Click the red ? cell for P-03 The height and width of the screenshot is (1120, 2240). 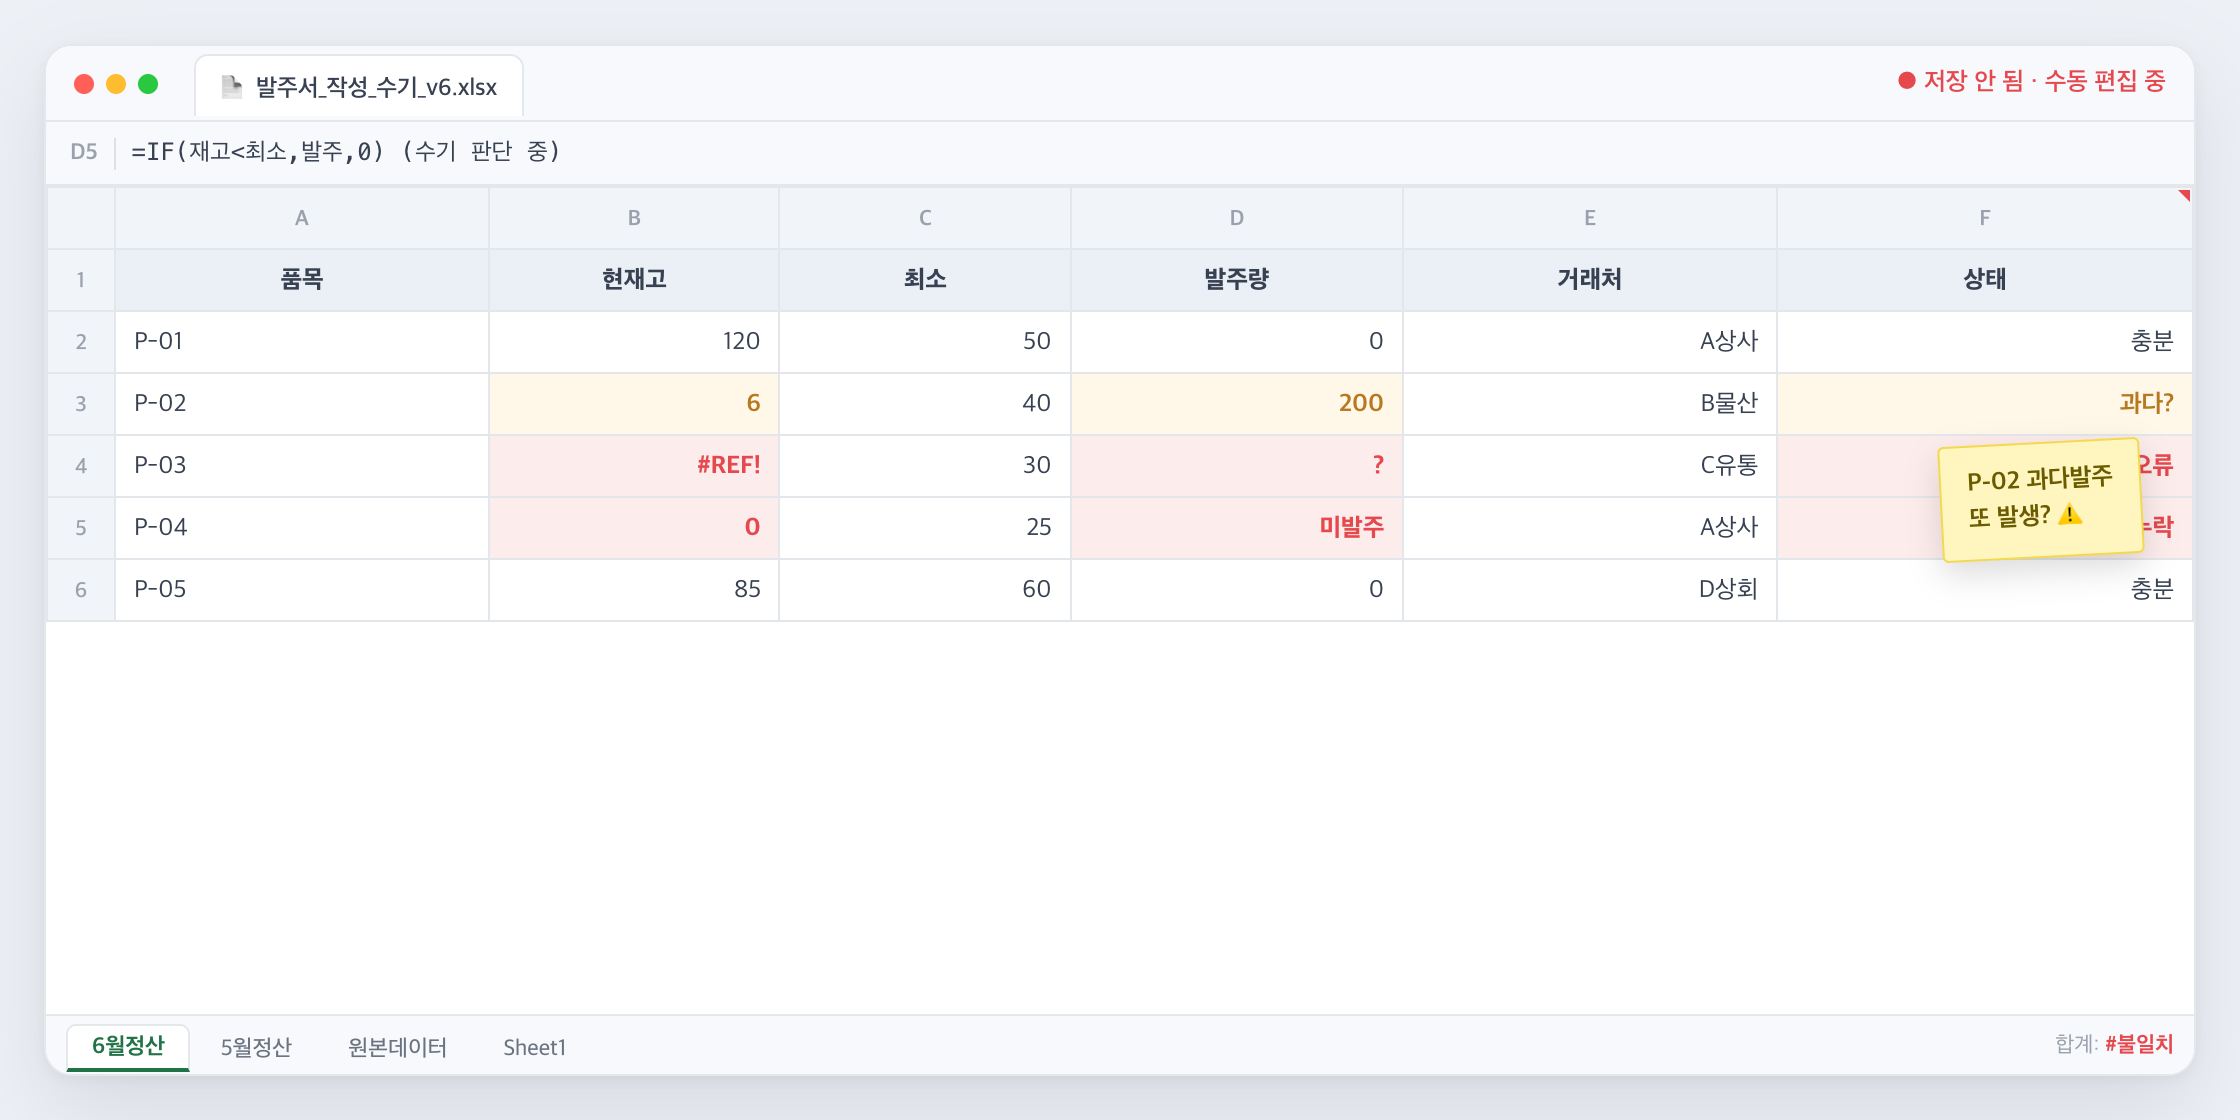[x=1237, y=466]
